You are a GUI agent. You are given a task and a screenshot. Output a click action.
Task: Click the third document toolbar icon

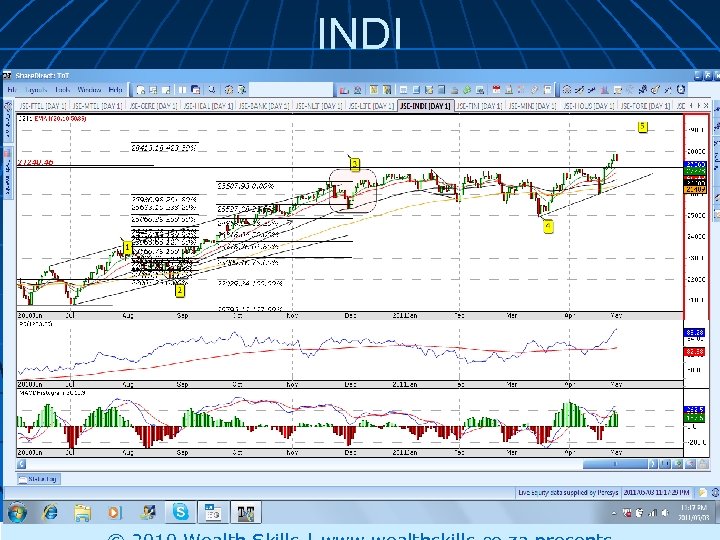pyautogui.click(x=166, y=90)
